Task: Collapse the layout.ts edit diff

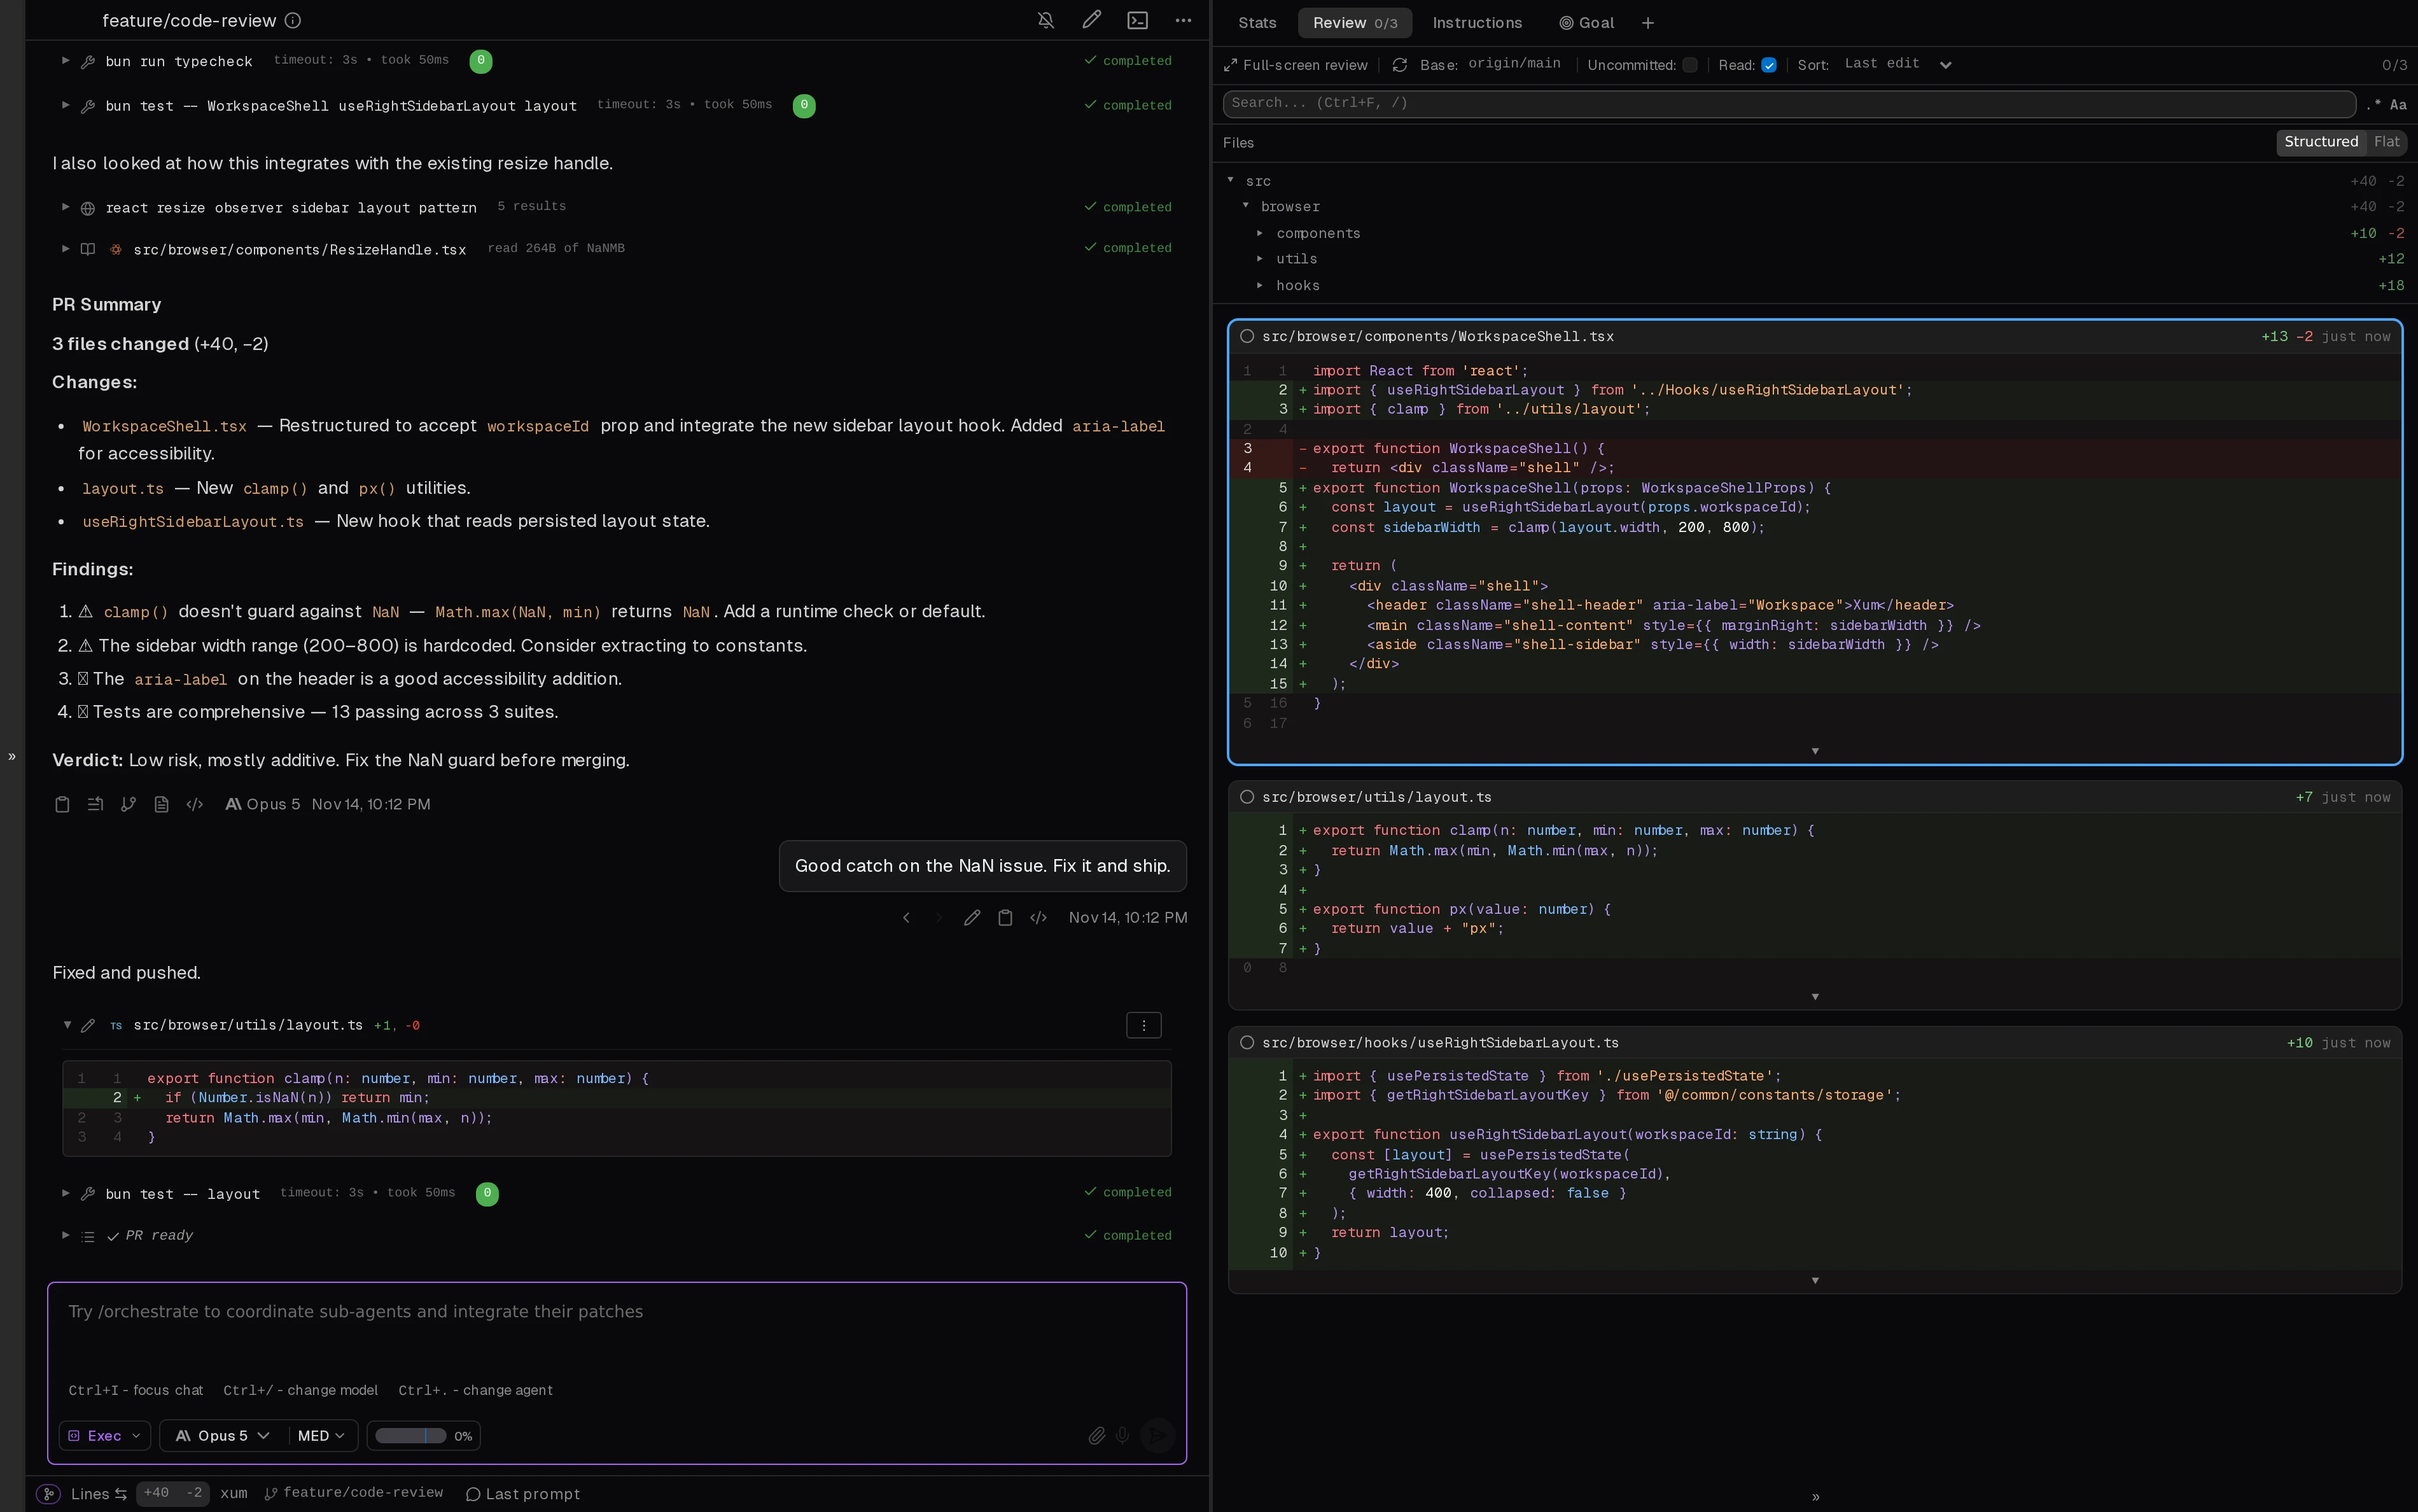Action: point(67,1025)
